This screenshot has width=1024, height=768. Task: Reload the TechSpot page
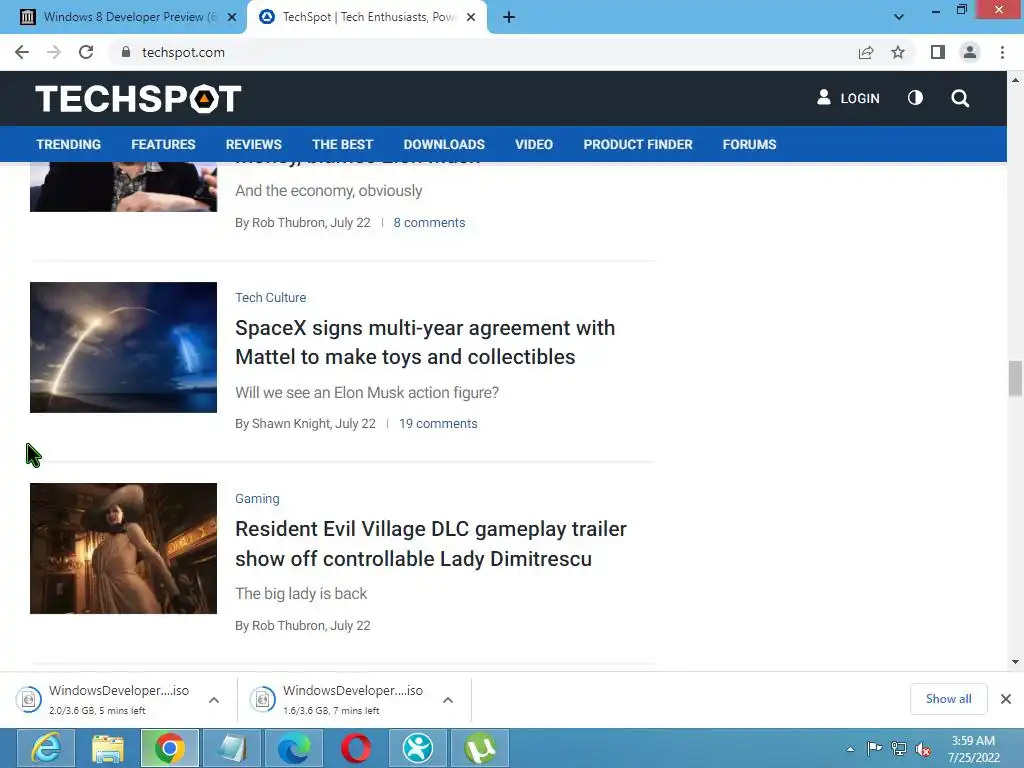point(86,52)
